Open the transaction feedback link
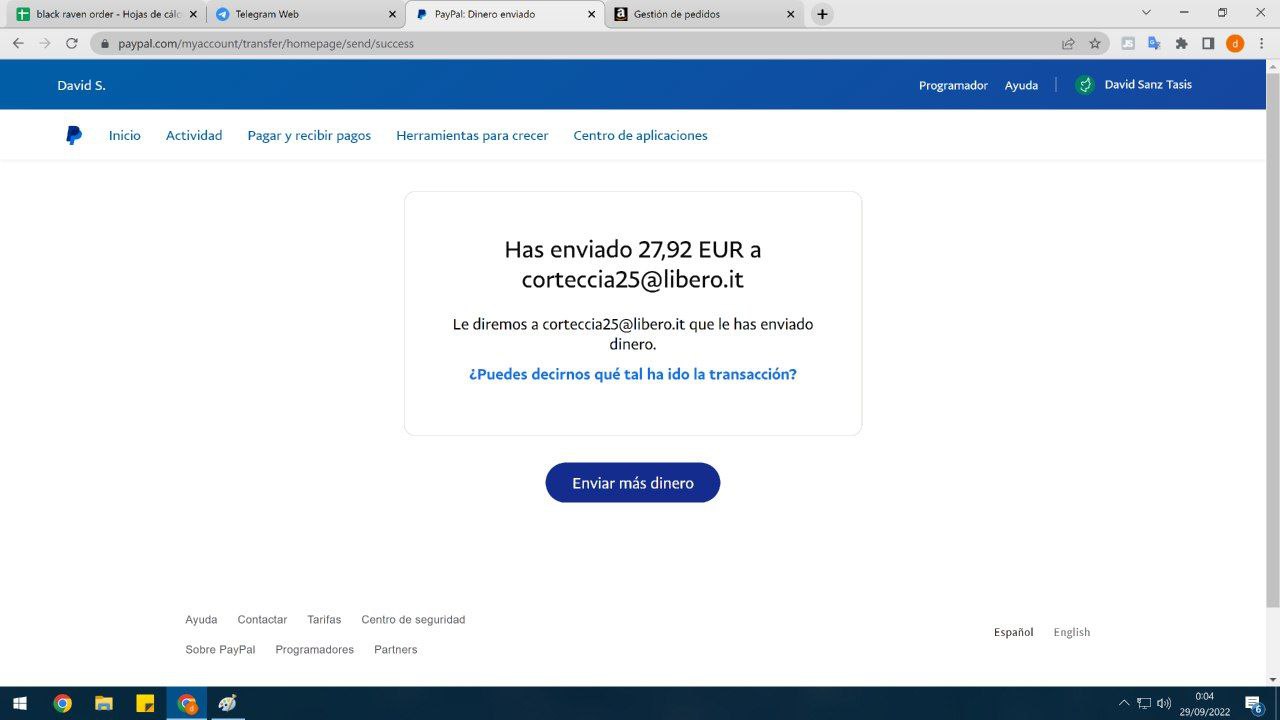Image resolution: width=1280 pixels, height=720 pixels. (632, 374)
